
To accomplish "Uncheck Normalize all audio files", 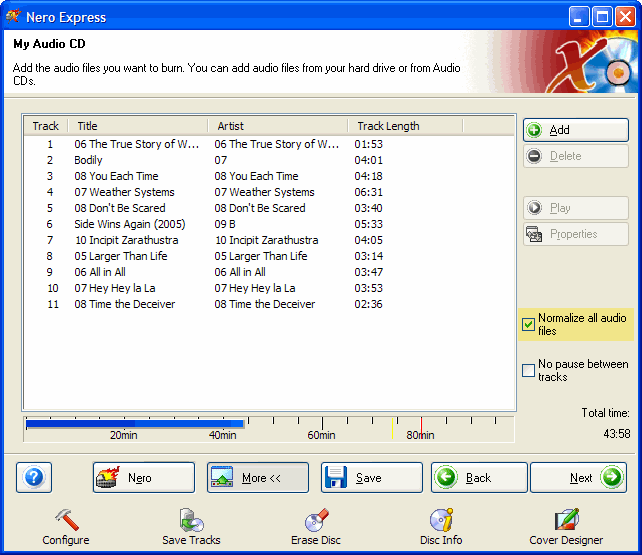I will (x=528, y=325).
